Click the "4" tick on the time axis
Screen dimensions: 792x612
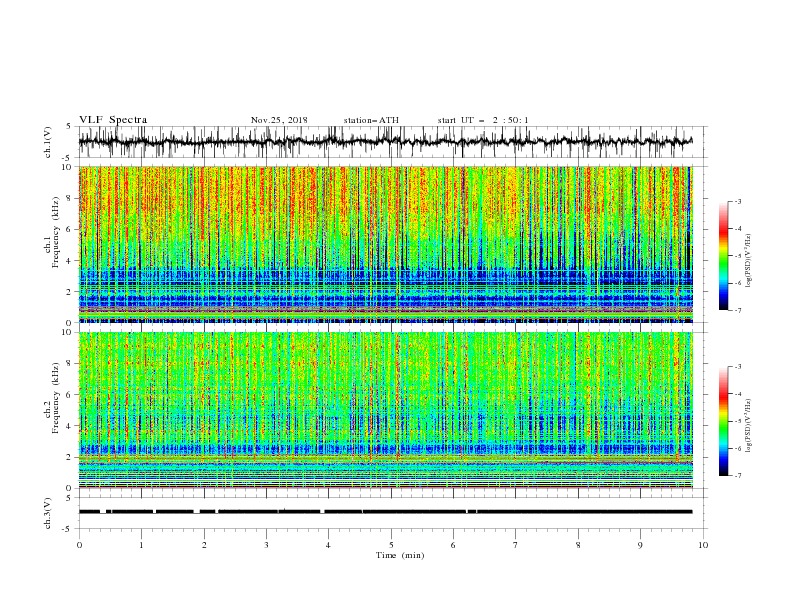tap(328, 545)
